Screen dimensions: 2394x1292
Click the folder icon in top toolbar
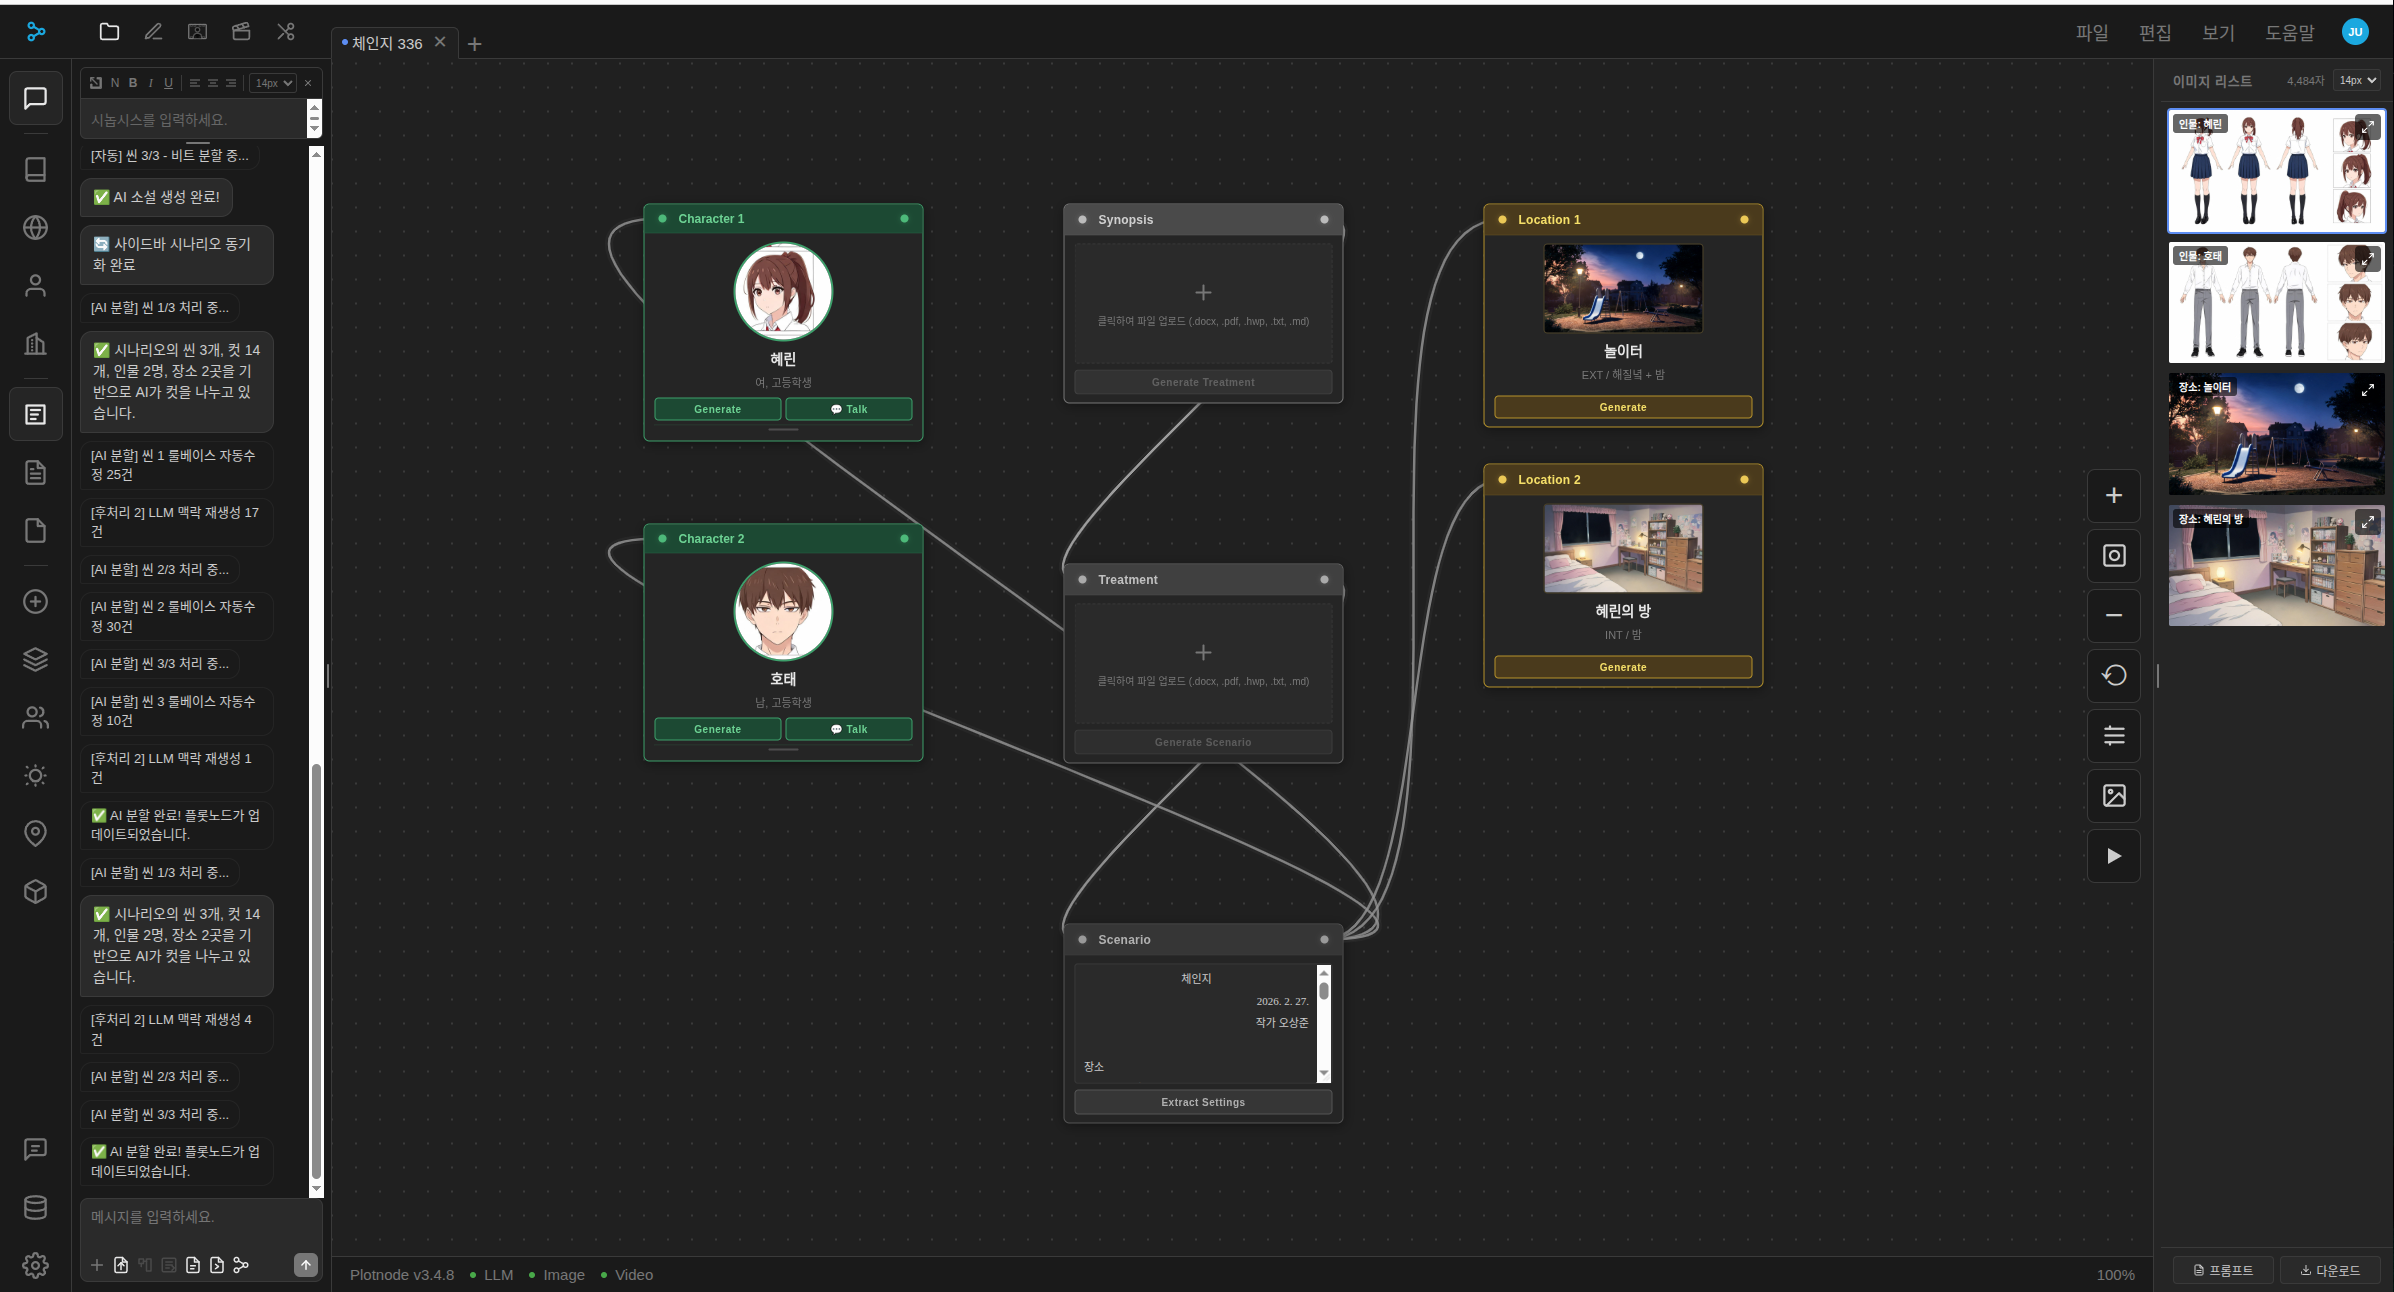coord(109,32)
